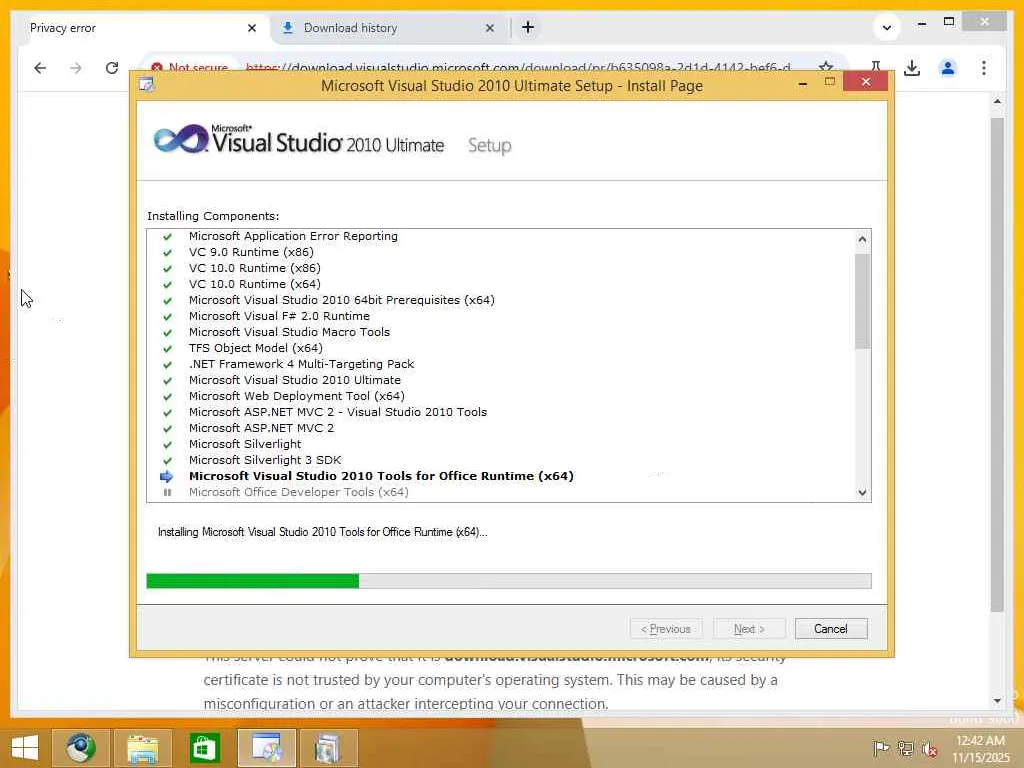
Task: Open the browser profile icon
Action: click(x=948, y=68)
